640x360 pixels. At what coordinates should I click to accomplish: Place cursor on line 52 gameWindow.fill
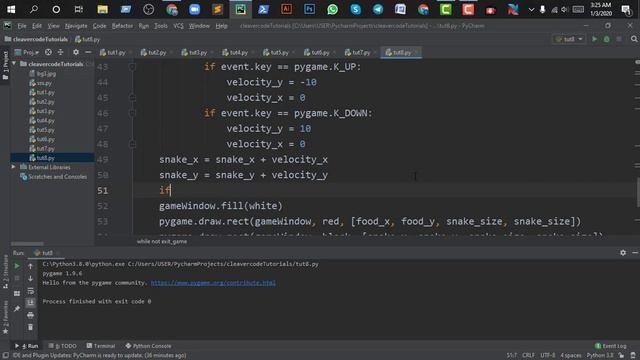pos(220,206)
